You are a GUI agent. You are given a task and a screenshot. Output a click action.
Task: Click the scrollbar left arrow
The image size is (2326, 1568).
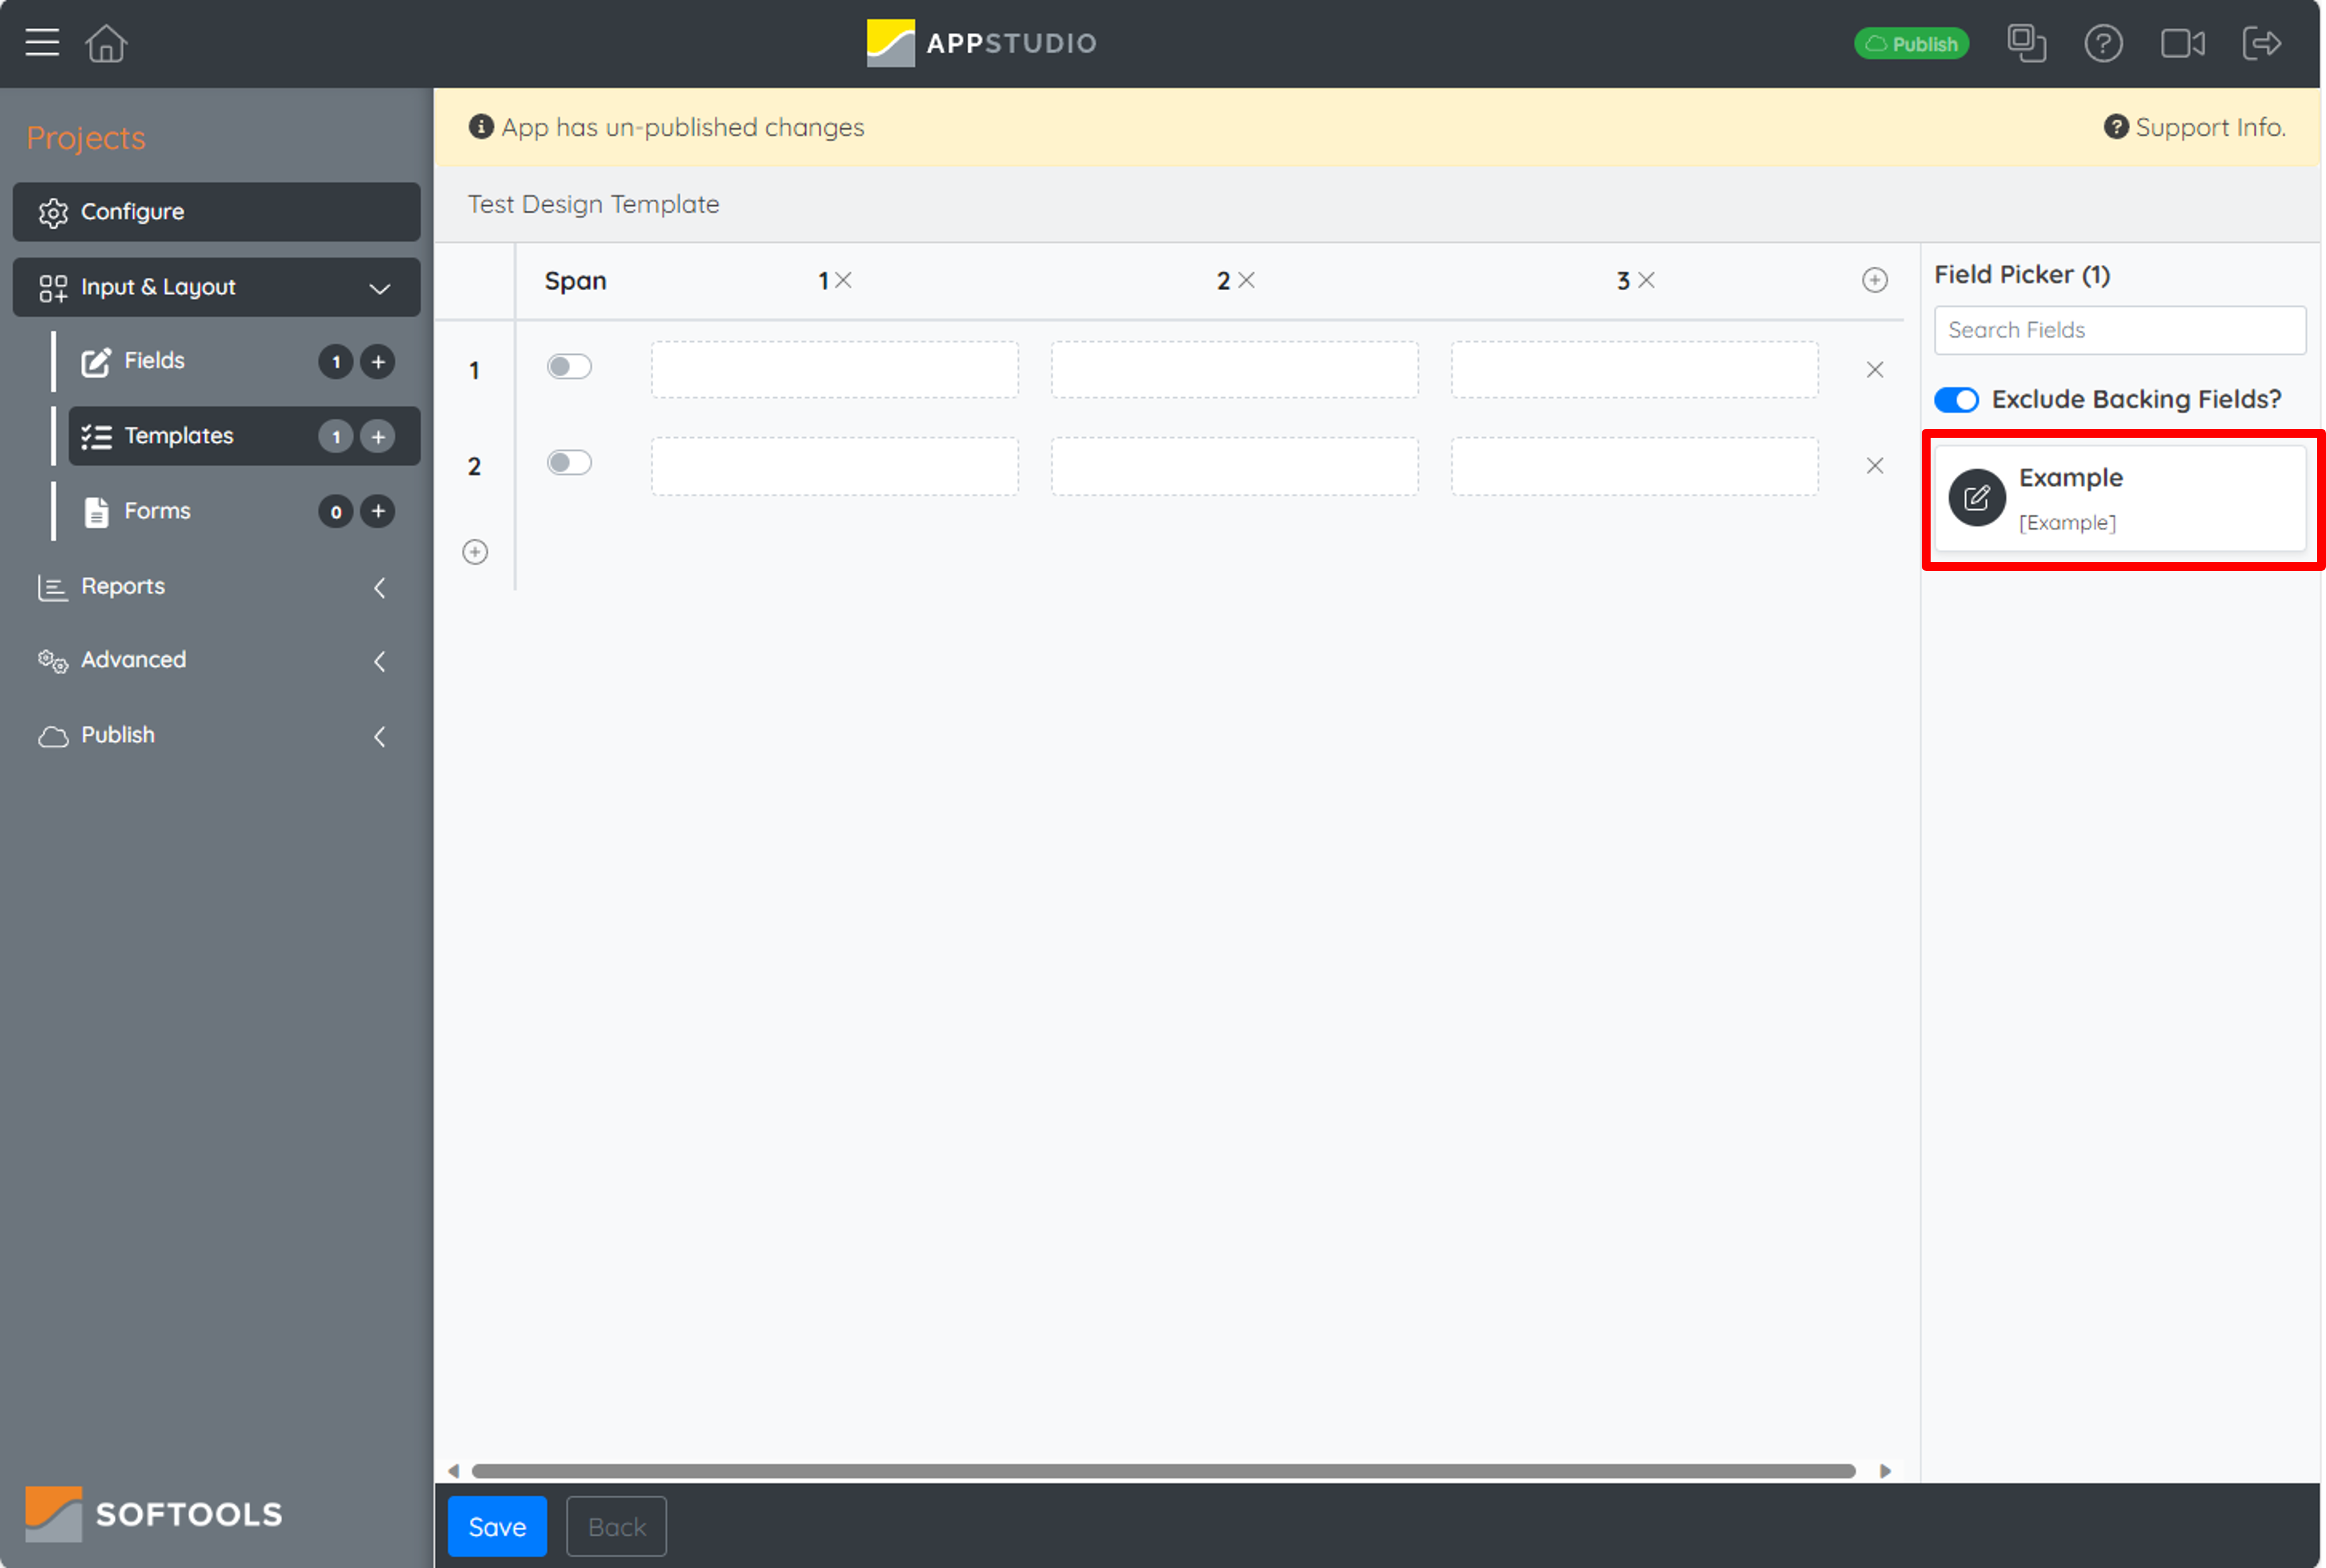click(x=453, y=1470)
